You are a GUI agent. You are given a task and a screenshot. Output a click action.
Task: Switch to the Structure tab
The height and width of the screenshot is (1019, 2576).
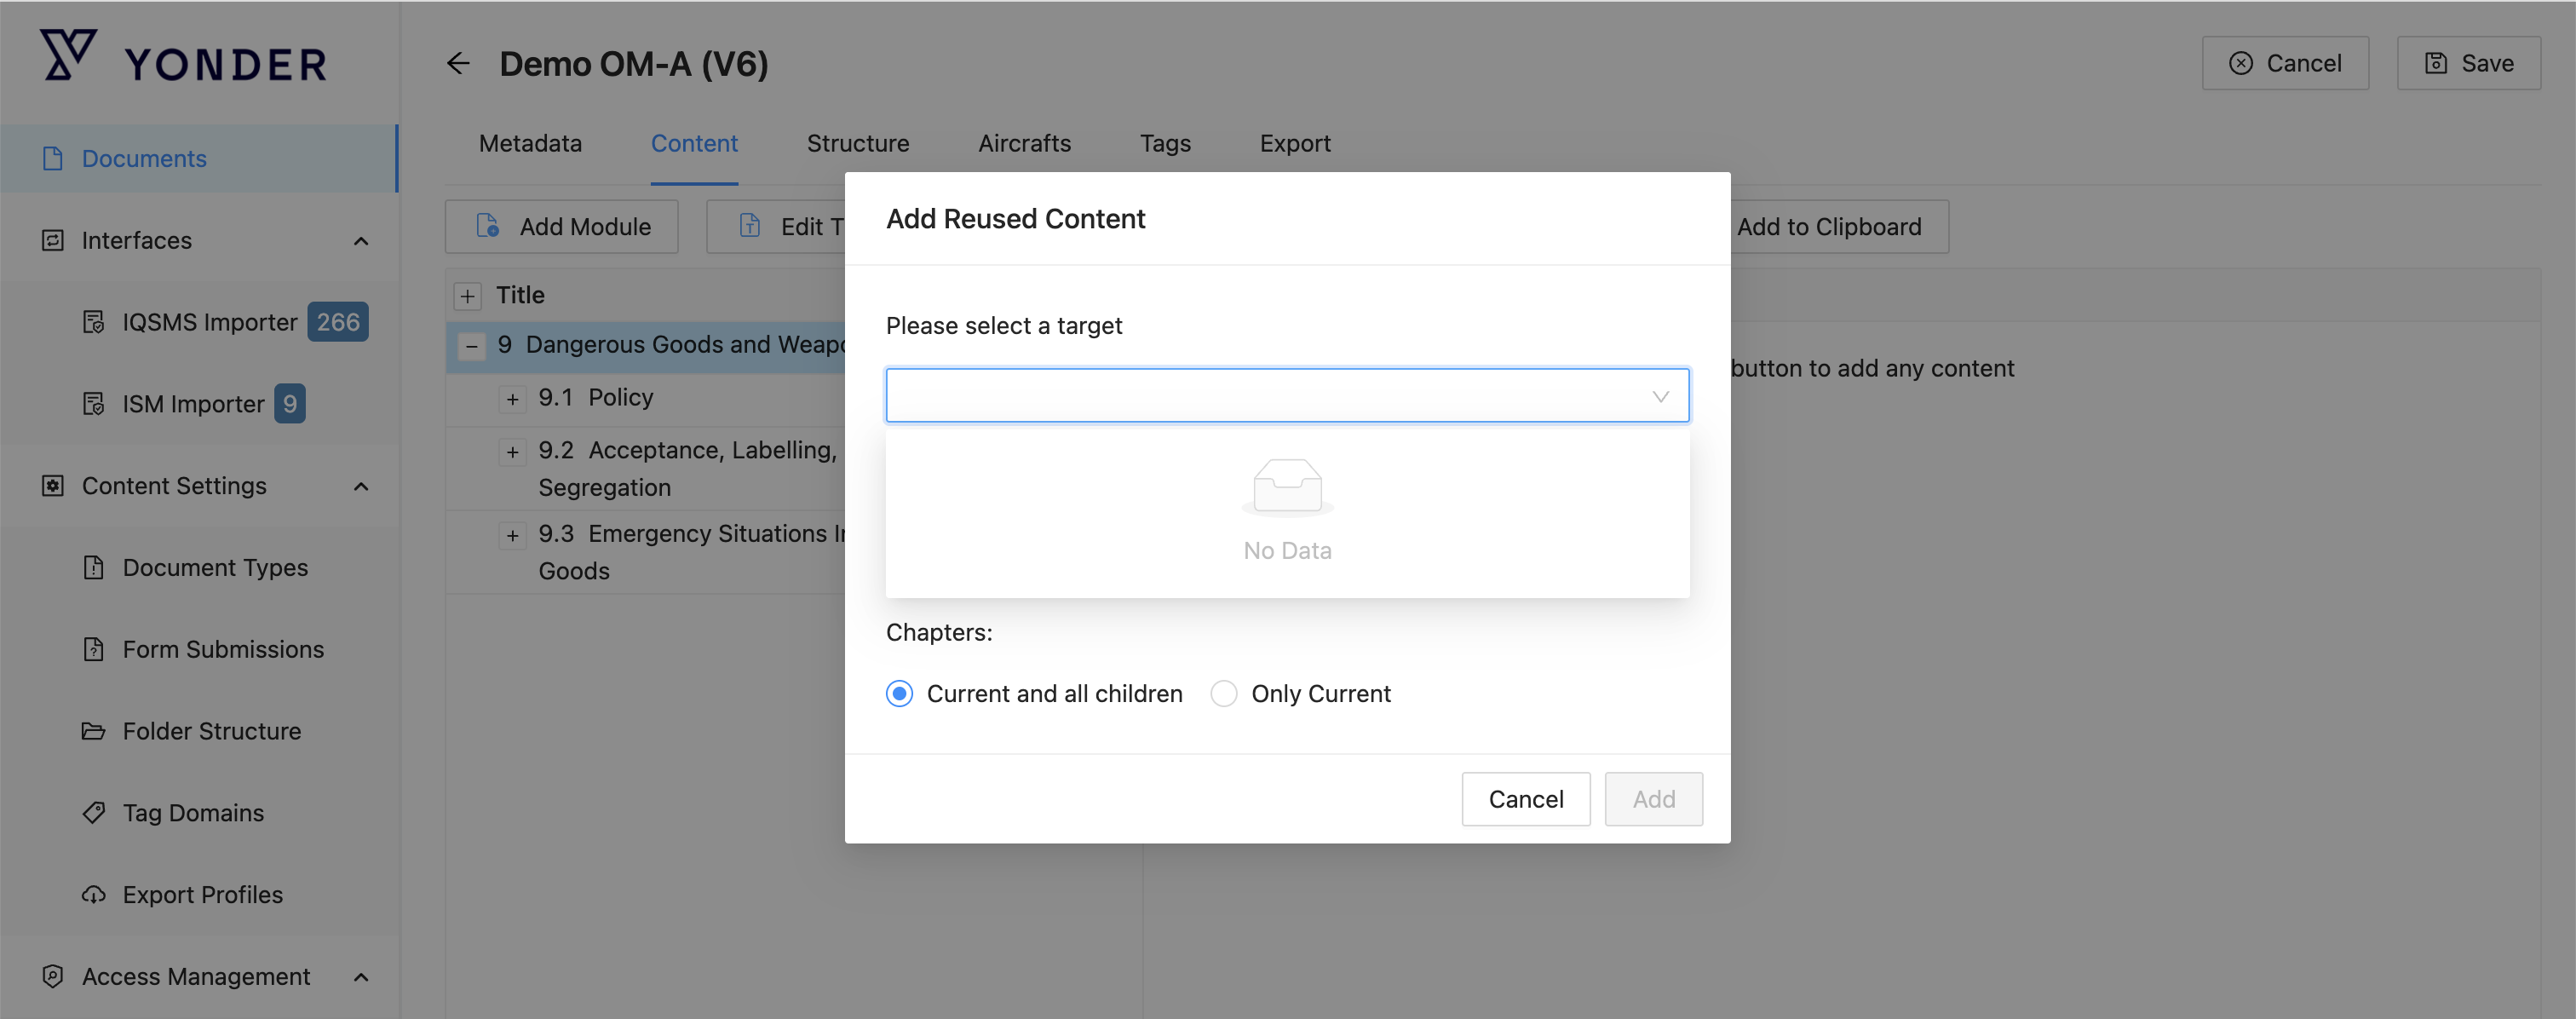(857, 144)
